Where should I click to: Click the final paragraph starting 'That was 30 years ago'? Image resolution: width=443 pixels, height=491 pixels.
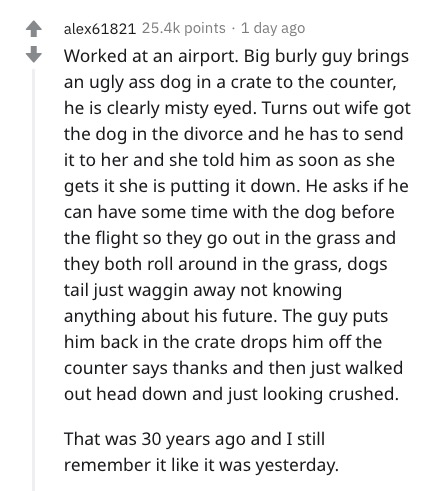(x=201, y=452)
